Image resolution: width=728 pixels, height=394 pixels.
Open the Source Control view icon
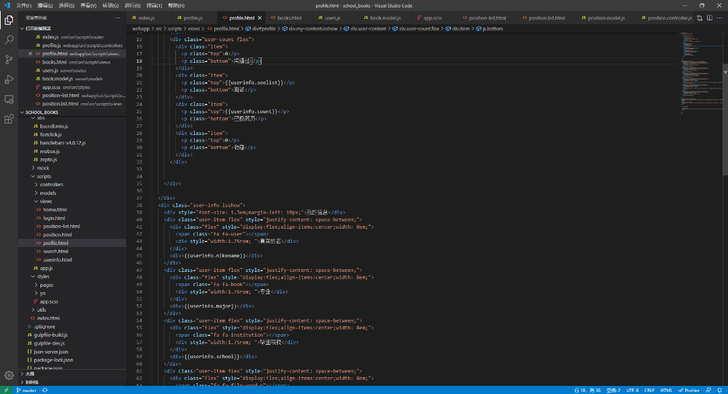click(x=9, y=60)
